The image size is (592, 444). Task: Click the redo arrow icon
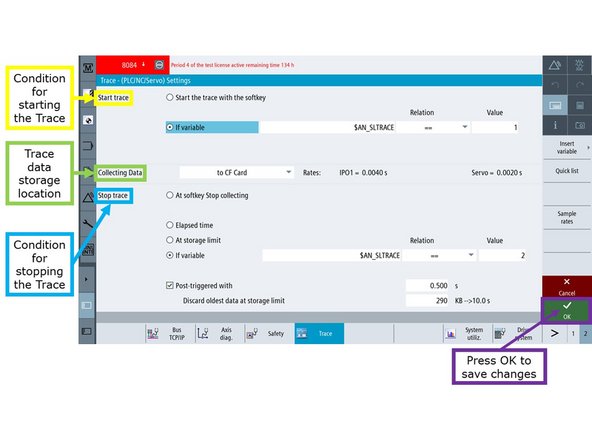[580, 85]
